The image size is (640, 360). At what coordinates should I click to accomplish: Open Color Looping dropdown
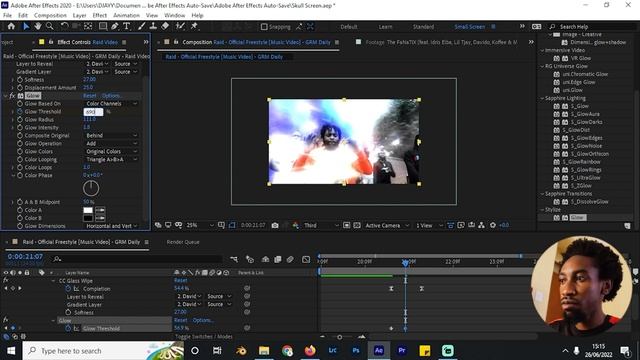(x=111, y=159)
